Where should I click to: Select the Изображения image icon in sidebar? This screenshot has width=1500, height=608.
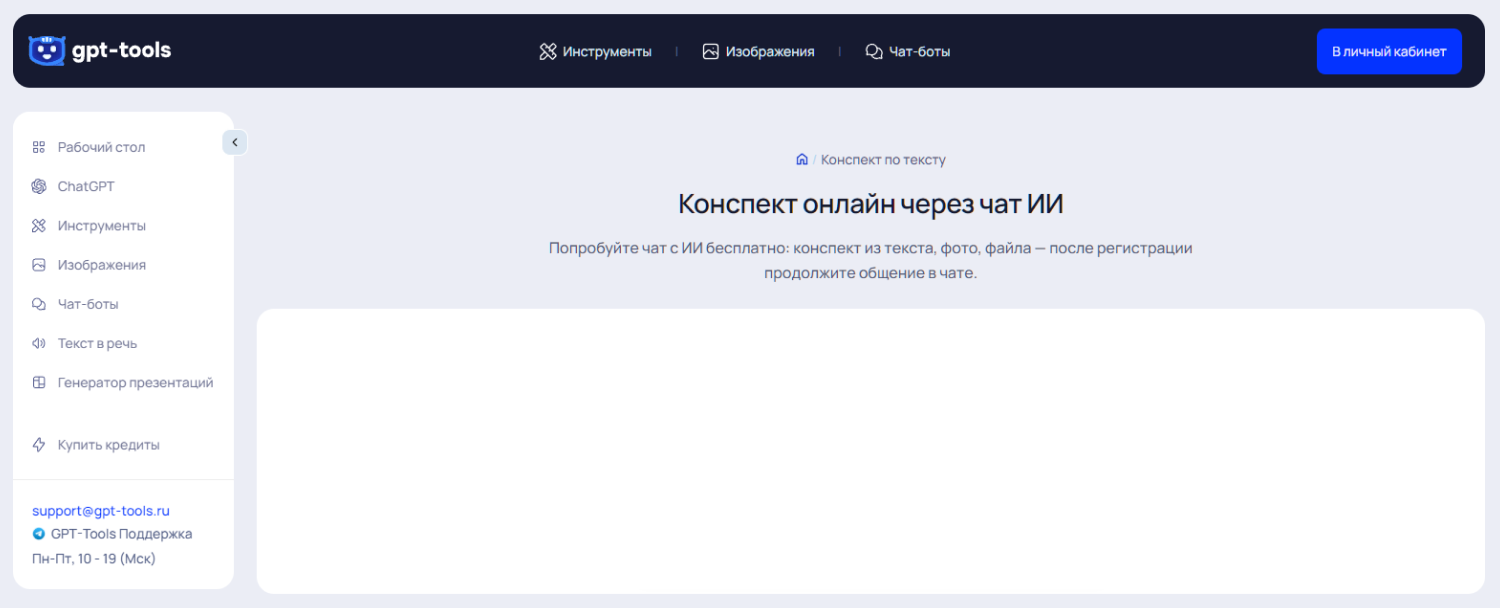point(38,264)
